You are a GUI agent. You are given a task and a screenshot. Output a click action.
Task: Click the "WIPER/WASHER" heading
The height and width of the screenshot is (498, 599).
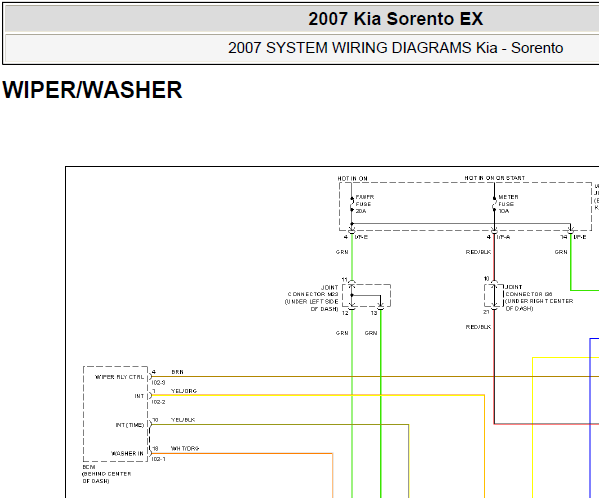(92, 90)
